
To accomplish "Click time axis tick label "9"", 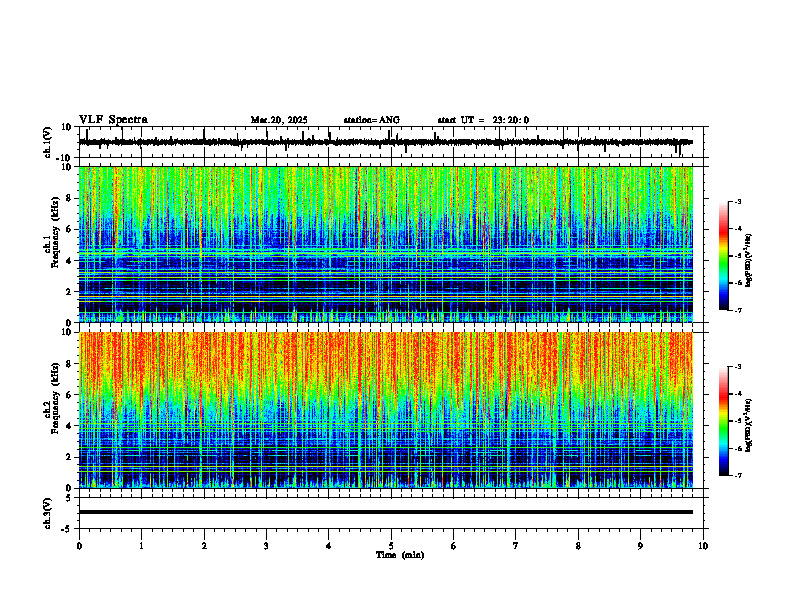I will tap(640, 546).
